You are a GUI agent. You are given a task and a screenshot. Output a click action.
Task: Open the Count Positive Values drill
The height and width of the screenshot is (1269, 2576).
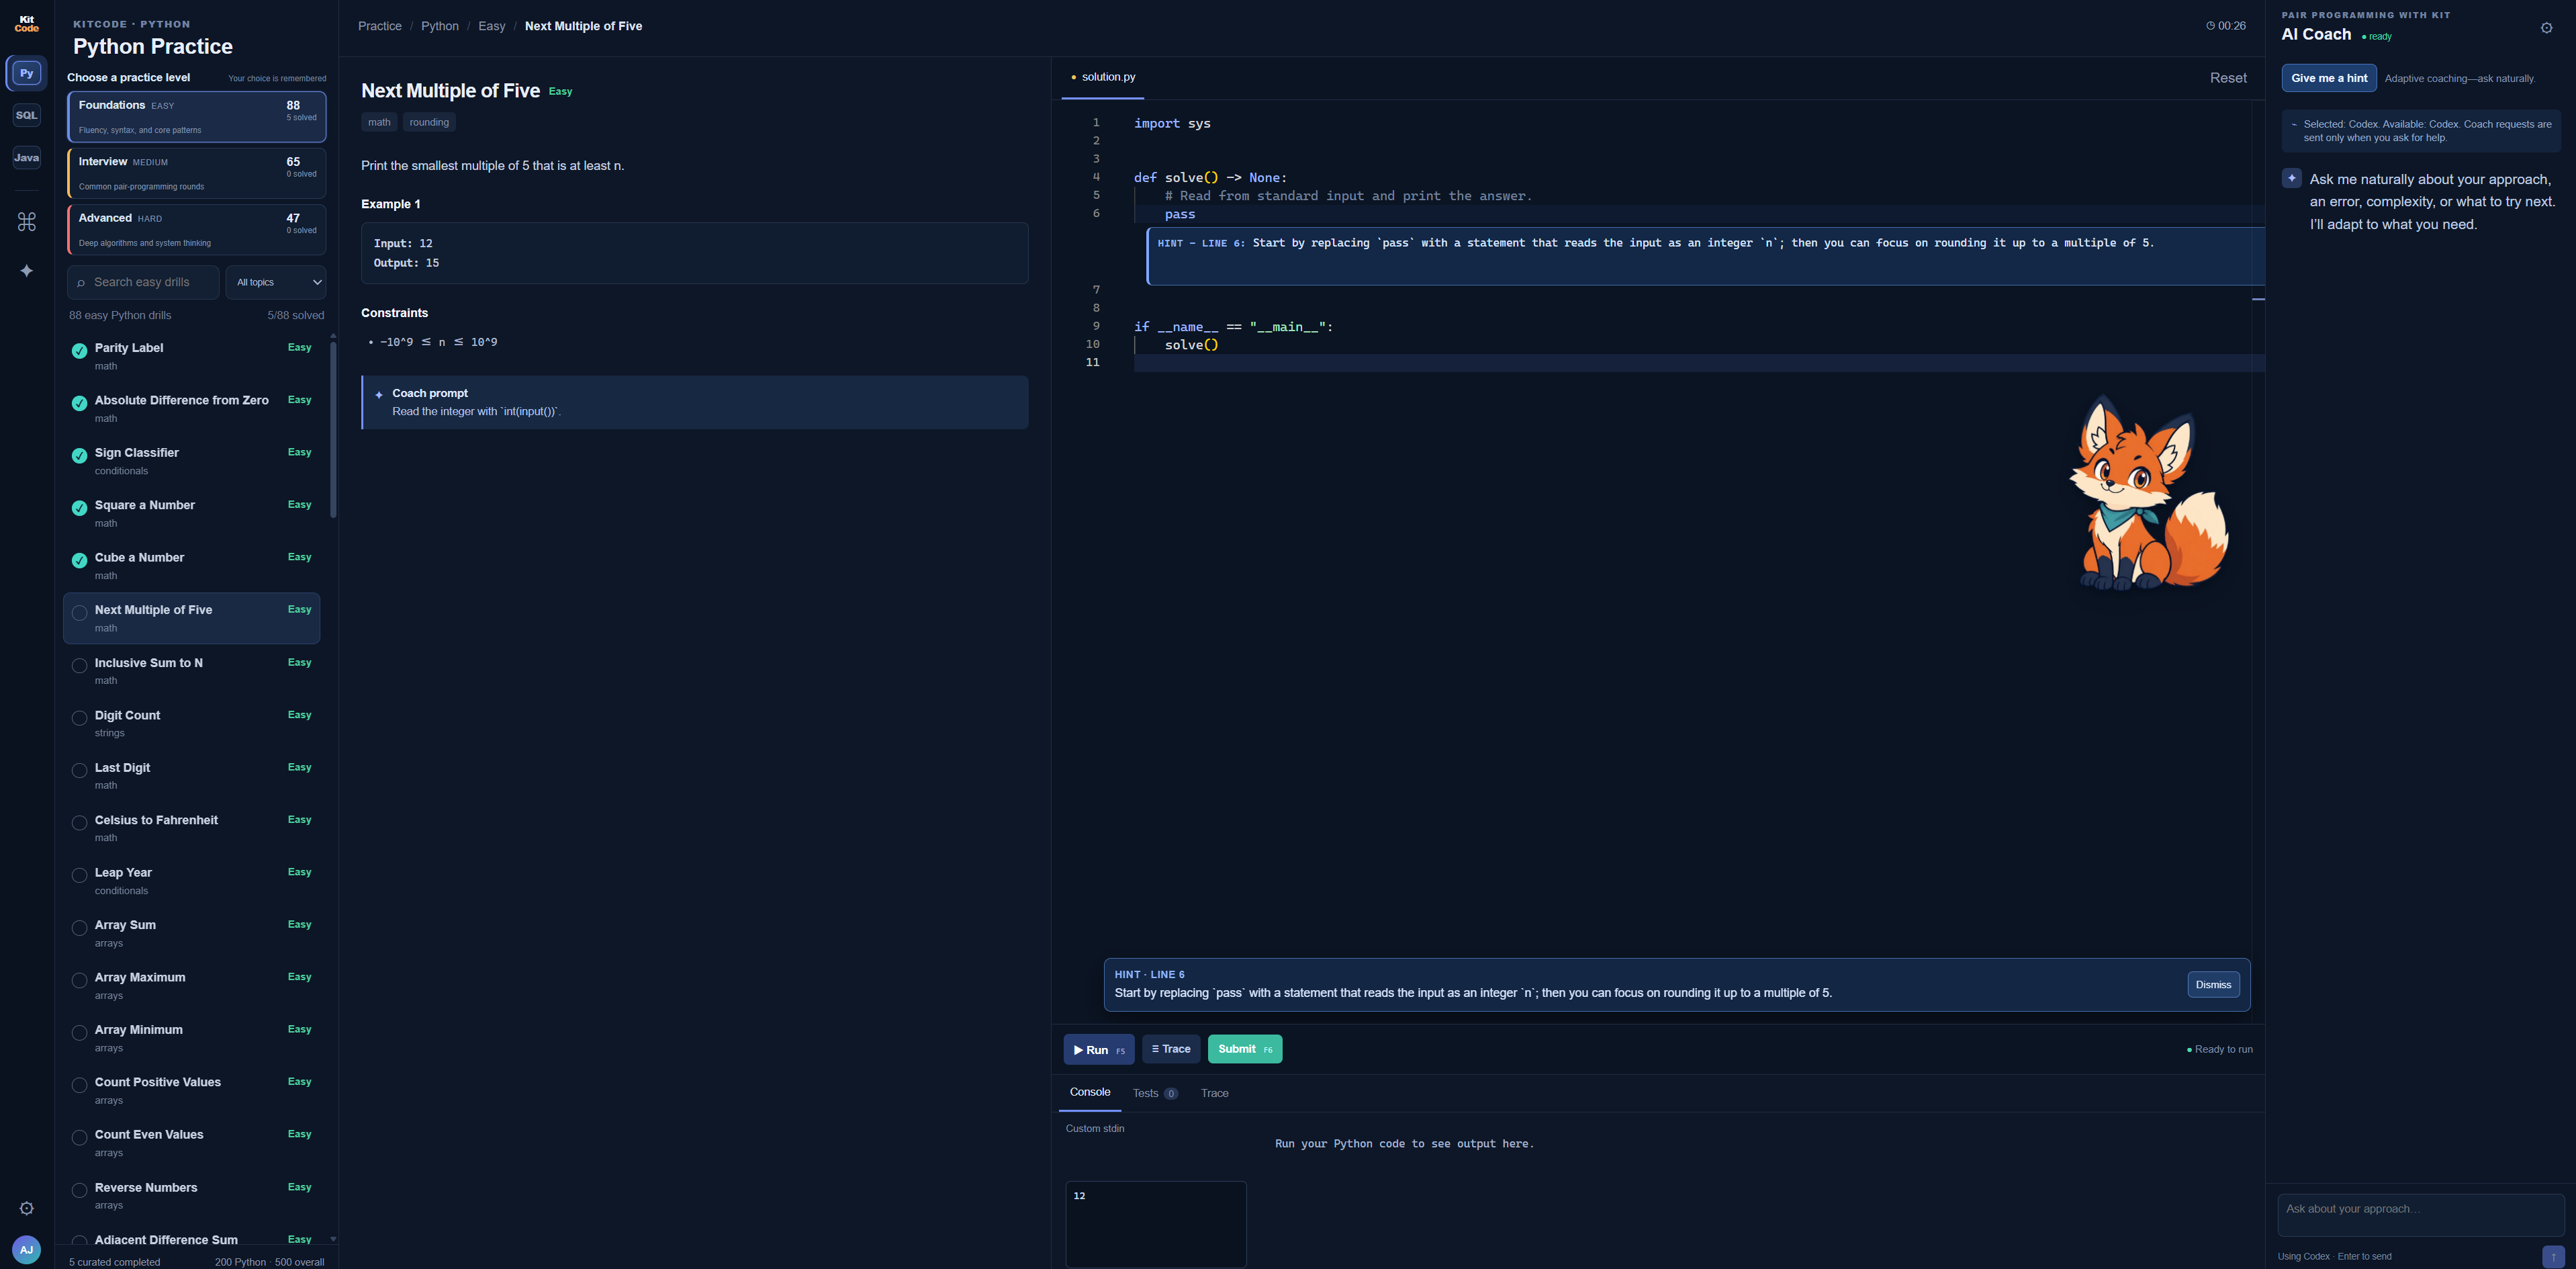point(192,1090)
